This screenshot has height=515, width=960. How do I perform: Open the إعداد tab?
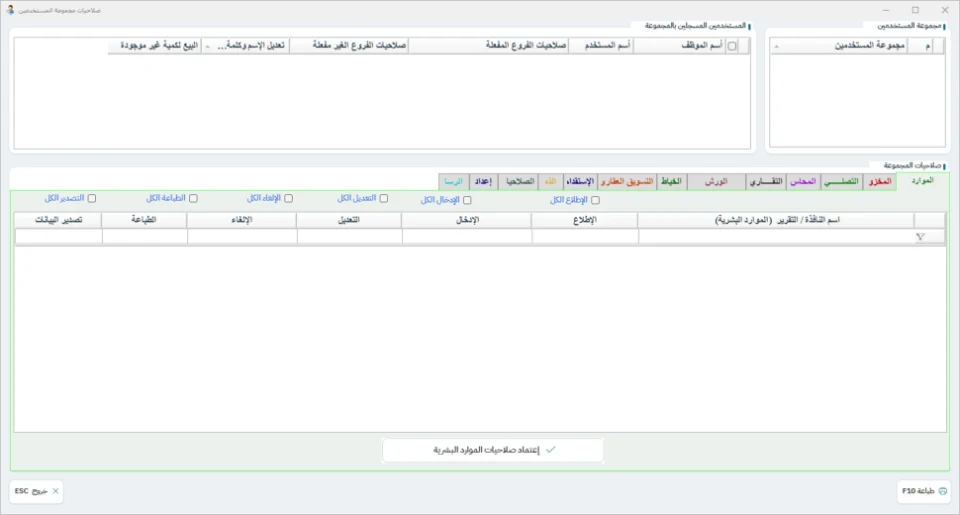484,182
